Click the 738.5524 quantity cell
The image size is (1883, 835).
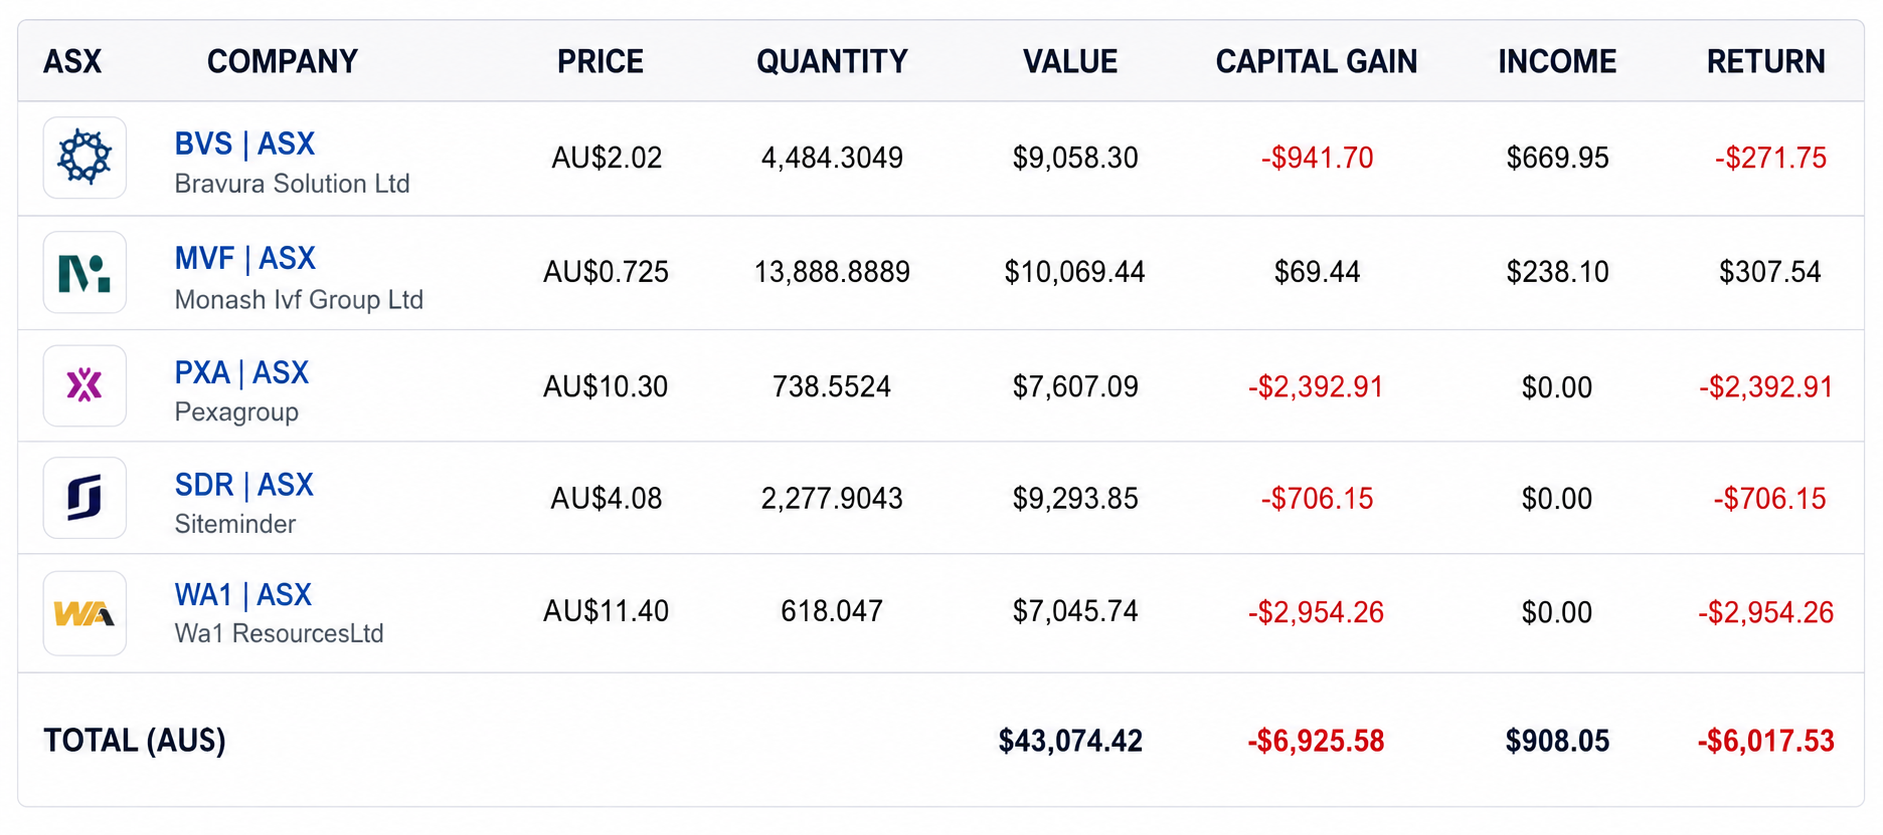point(832,387)
